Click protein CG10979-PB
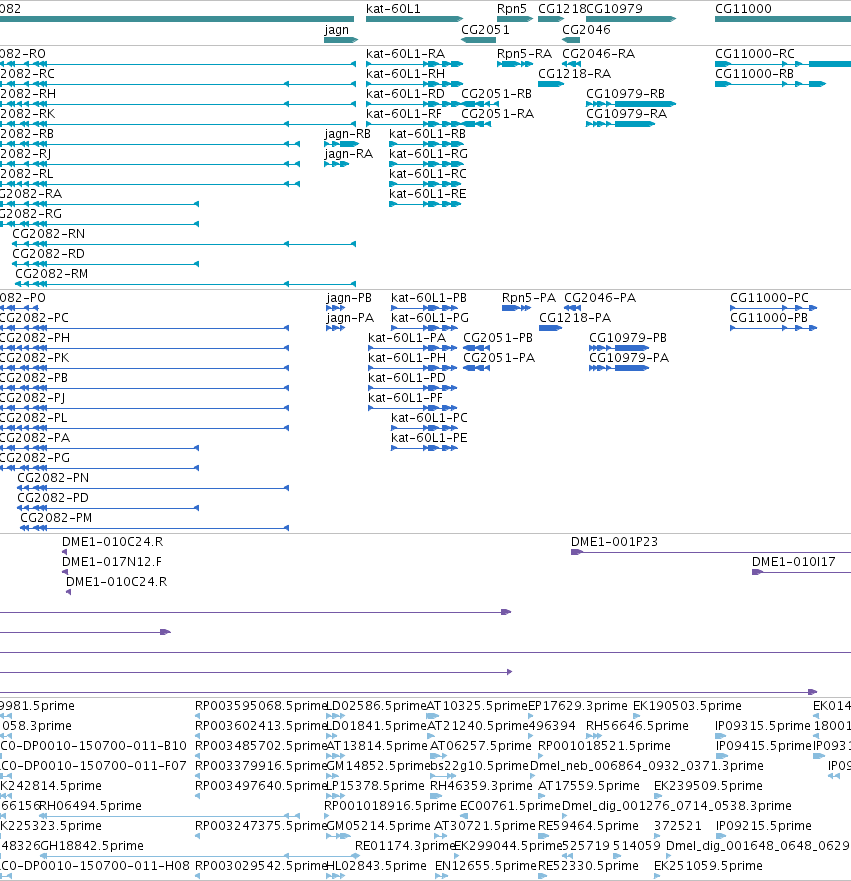 [x=619, y=348]
